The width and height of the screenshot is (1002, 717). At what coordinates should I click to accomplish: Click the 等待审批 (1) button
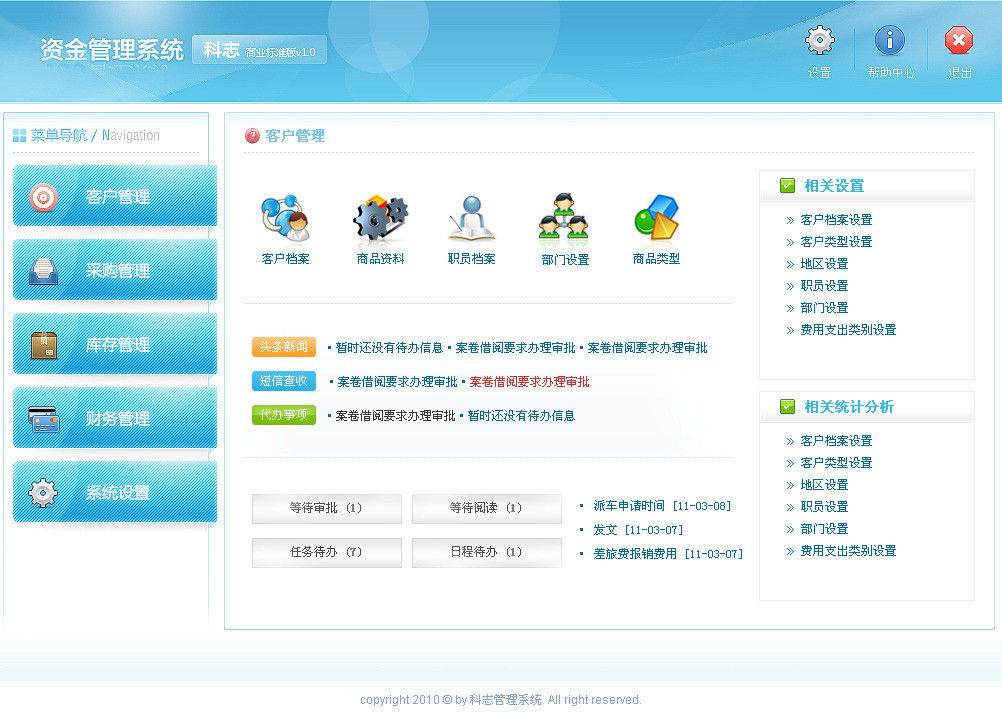(326, 508)
